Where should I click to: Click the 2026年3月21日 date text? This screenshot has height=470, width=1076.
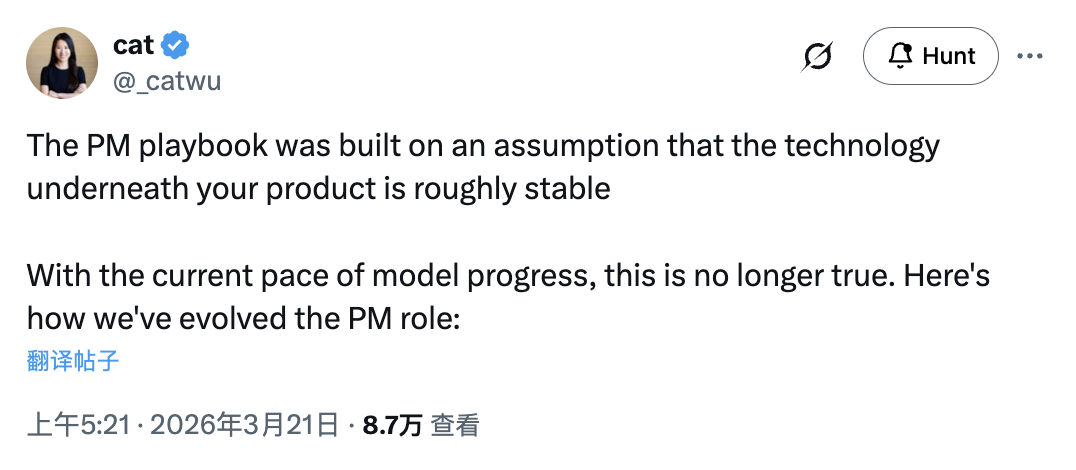(244, 425)
